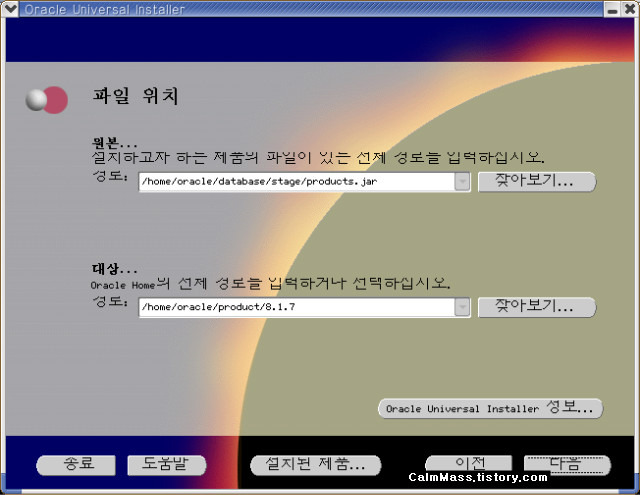Close the Oracle Universal Installer window

[x=630, y=9]
